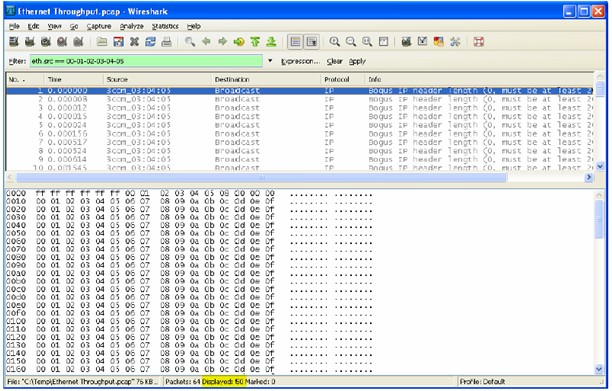
Task: Sort by the Protocol column header
Action: 343,79
